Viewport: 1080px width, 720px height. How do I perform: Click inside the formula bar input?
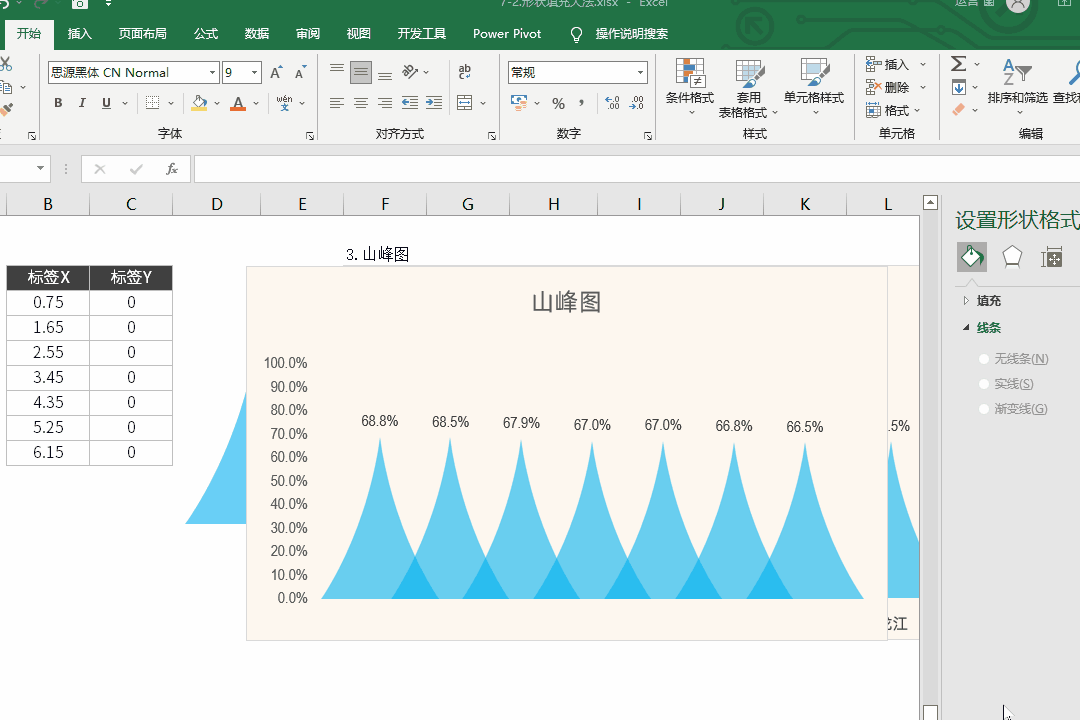click(x=560, y=169)
